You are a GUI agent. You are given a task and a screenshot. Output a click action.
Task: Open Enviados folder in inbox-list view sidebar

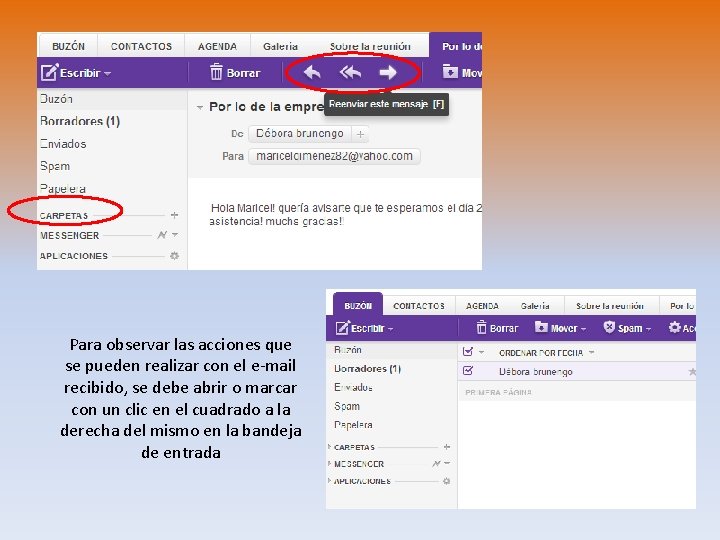(x=353, y=388)
